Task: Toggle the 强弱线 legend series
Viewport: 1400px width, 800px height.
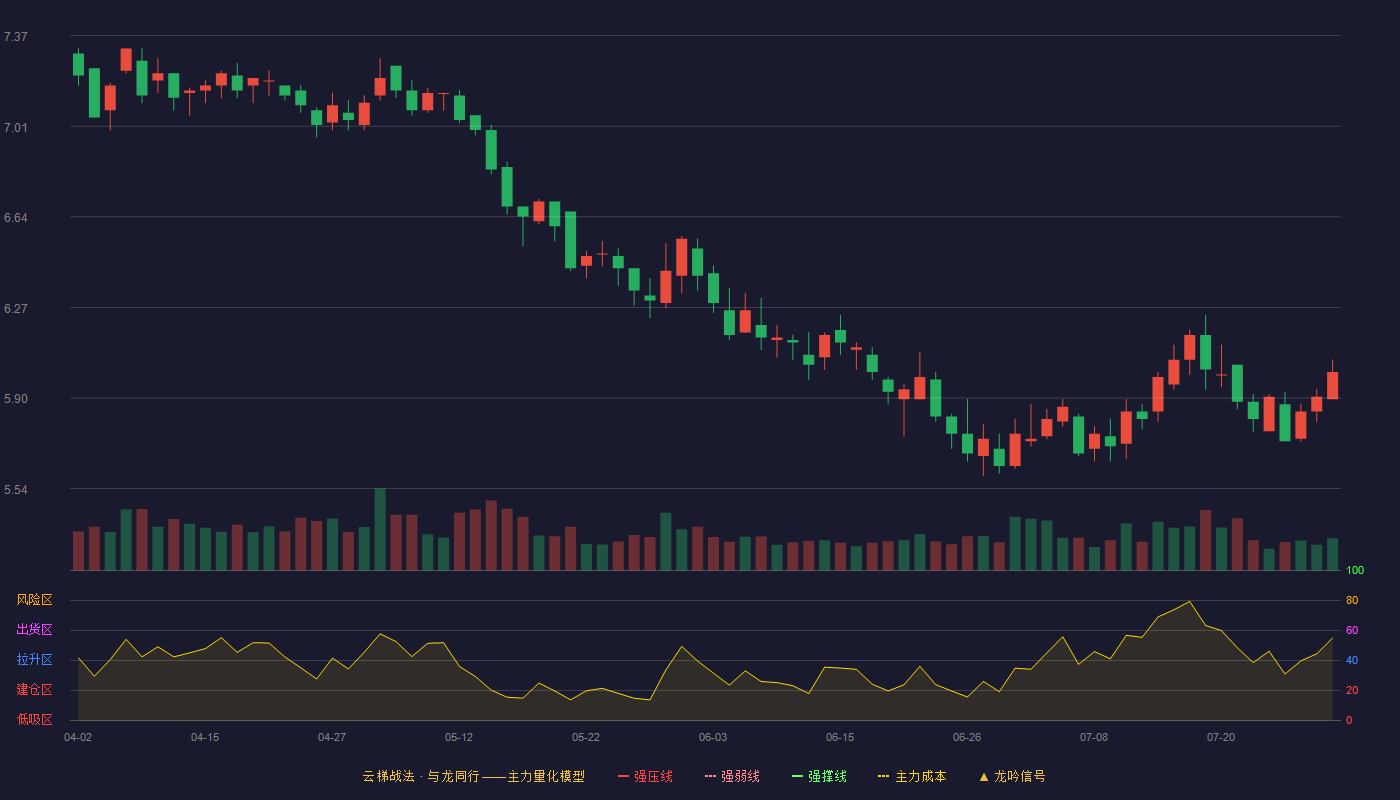Action: tap(732, 776)
